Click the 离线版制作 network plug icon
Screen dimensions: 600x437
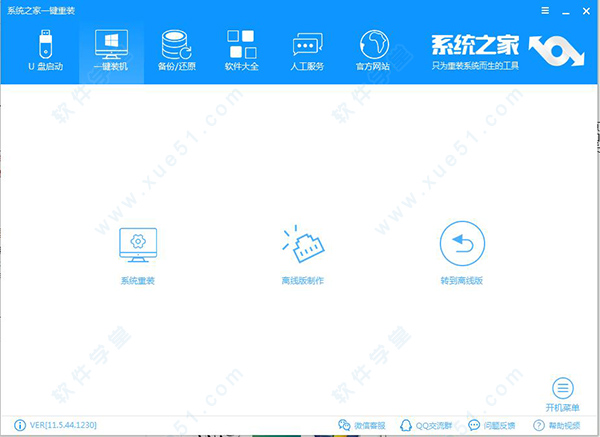[x=303, y=244]
